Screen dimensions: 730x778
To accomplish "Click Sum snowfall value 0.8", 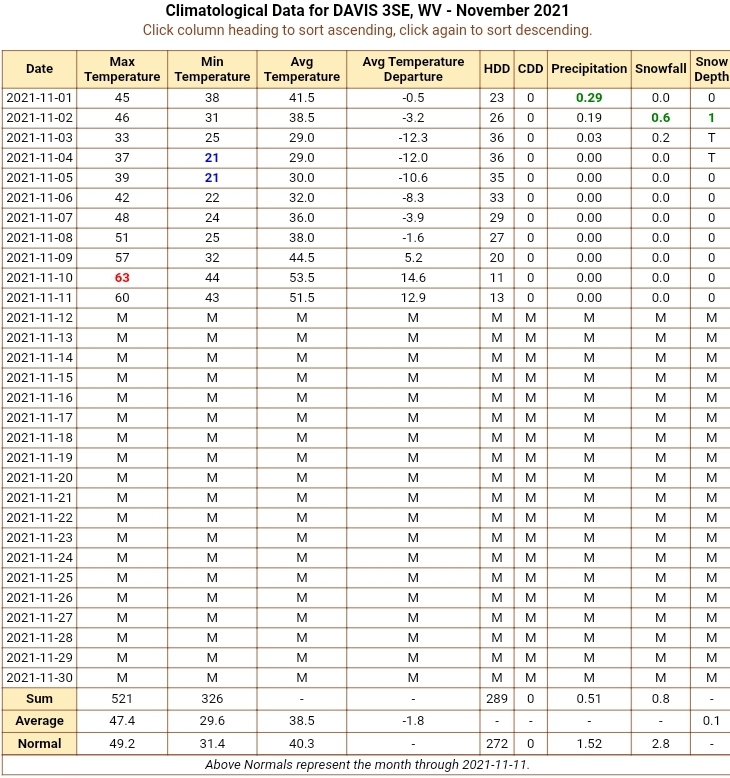I will tap(661, 699).
